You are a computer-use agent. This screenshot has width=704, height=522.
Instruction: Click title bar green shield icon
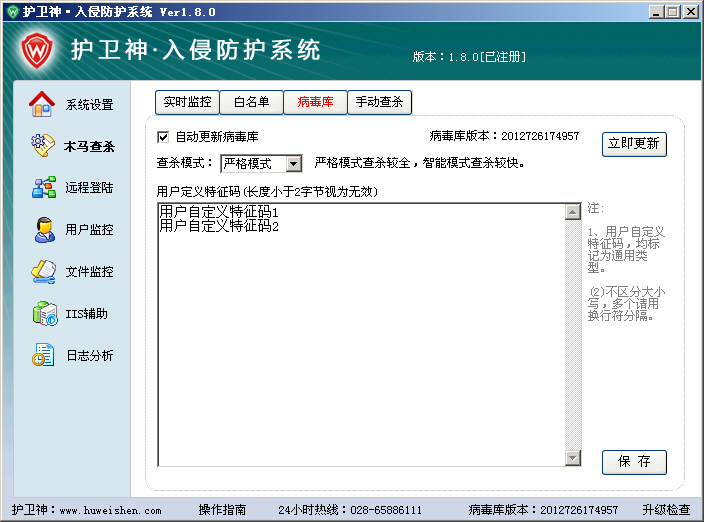(x=13, y=11)
